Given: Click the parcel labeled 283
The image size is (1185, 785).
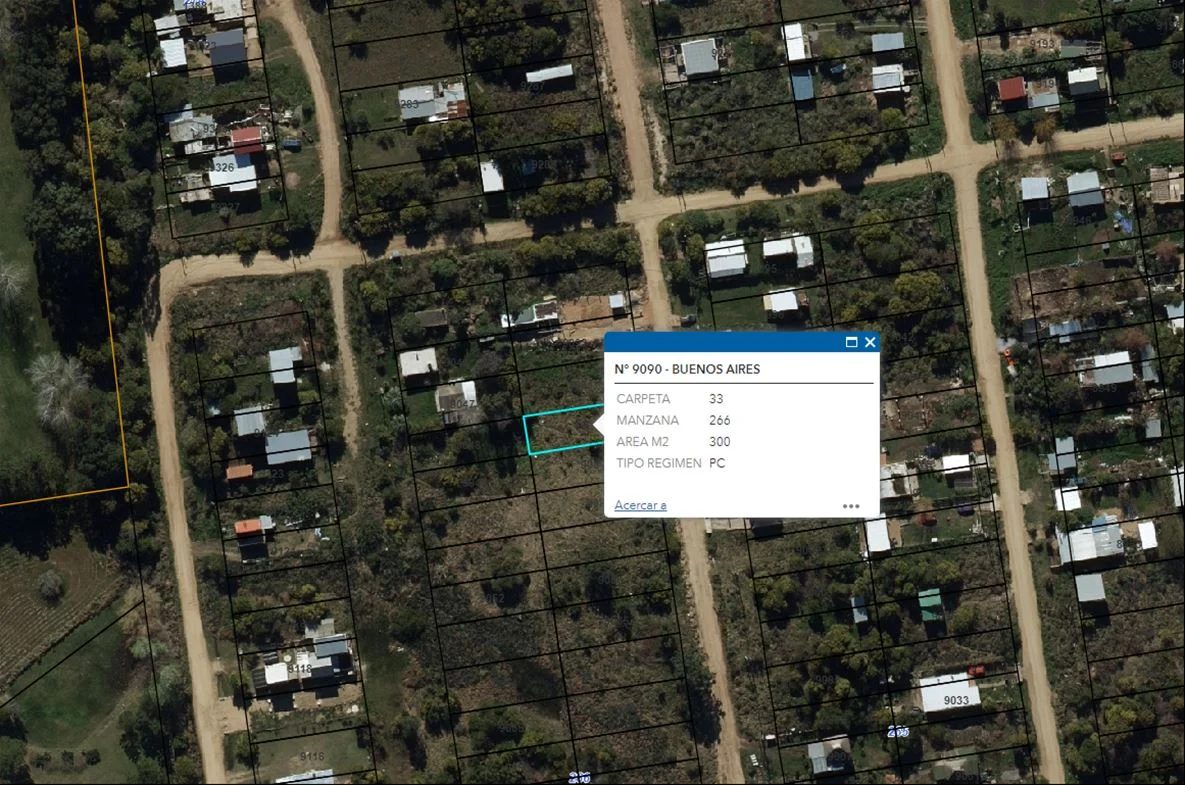Looking at the screenshot, I should 409,102.
